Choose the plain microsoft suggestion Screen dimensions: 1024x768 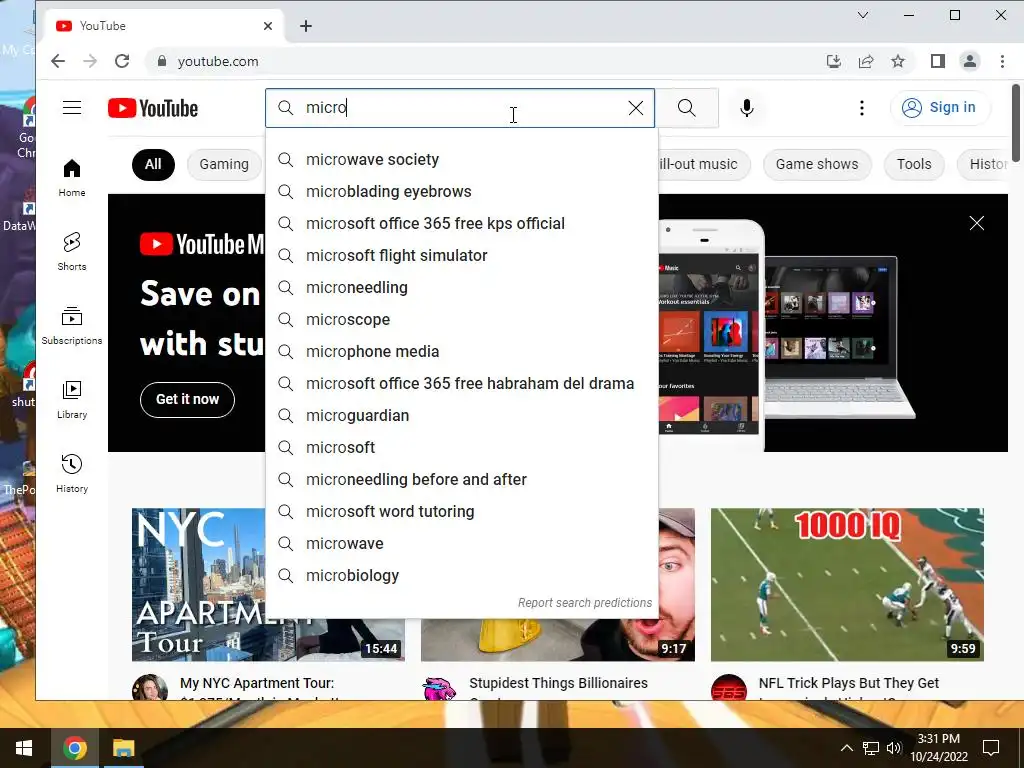(462, 447)
